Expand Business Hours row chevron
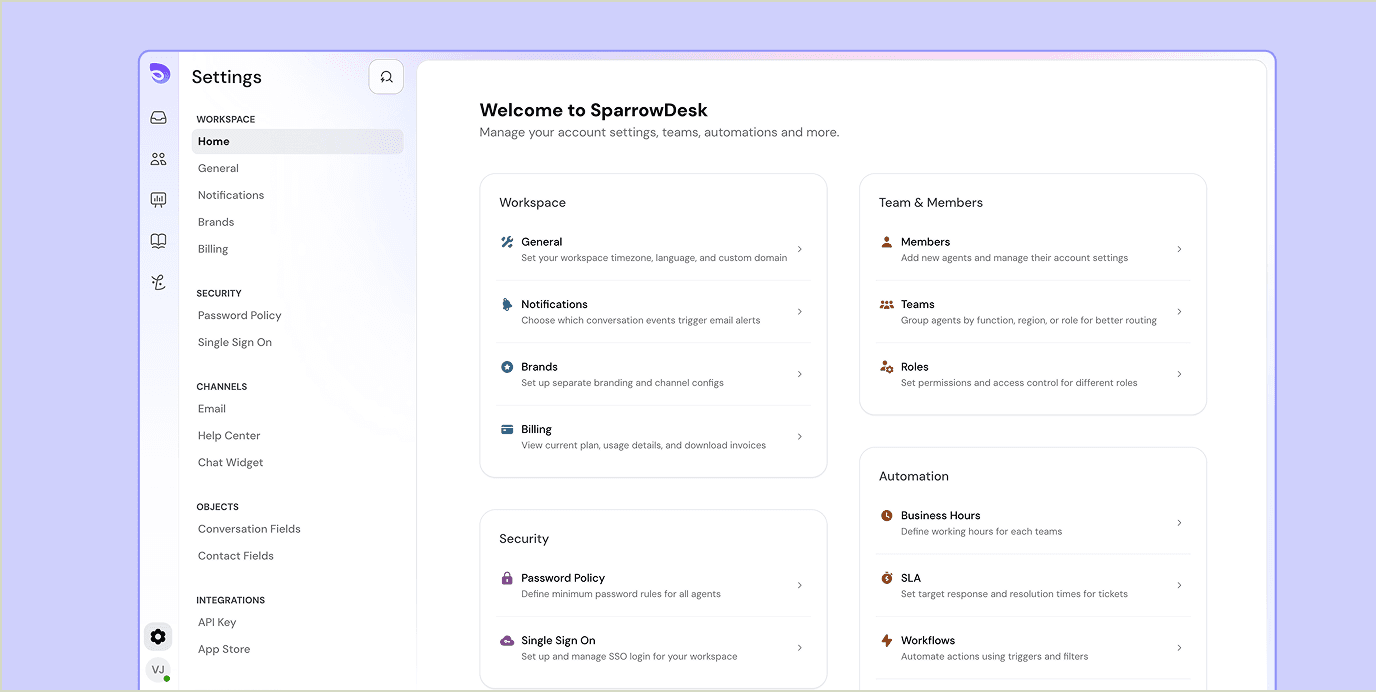 [1180, 523]
